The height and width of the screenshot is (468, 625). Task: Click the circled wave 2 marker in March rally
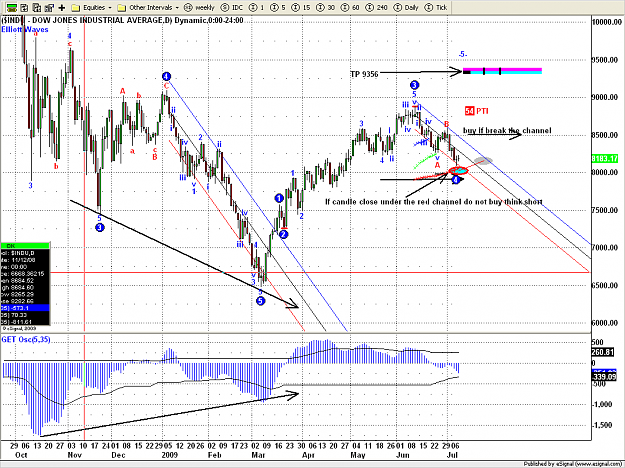click(x=283, y=234)
